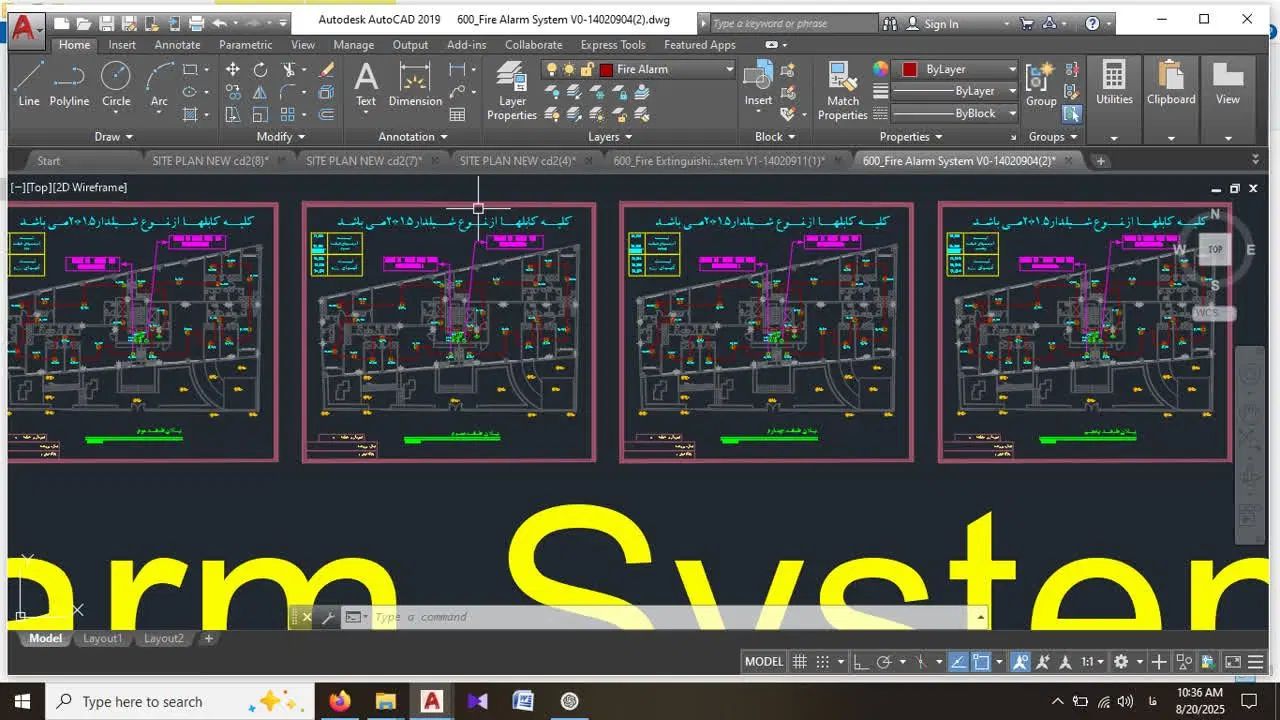Screen dimensions: 1280x720
Task: Toggle object snap tracking
Action: pos(957,661)
